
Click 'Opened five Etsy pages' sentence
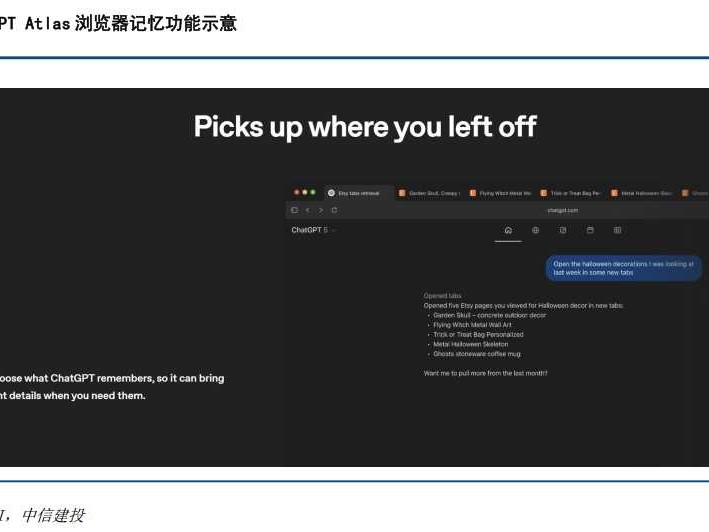tap(523, 306)
